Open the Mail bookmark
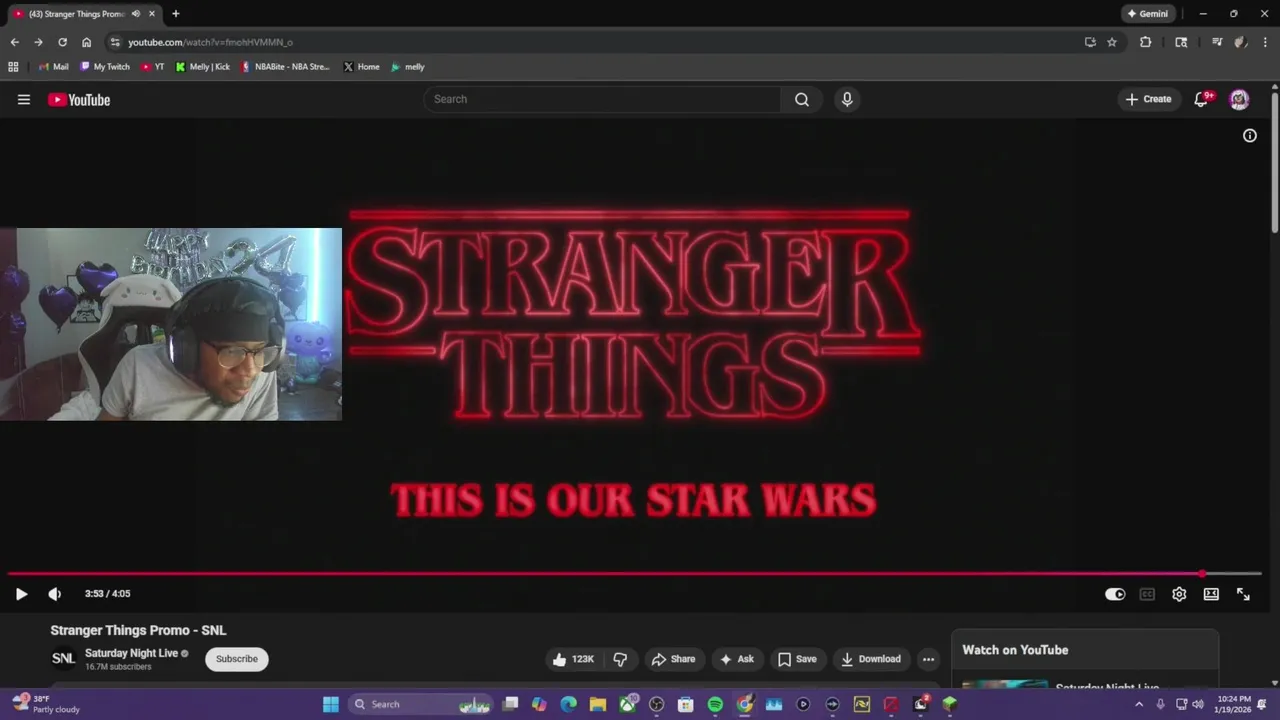 coord(53,67)
